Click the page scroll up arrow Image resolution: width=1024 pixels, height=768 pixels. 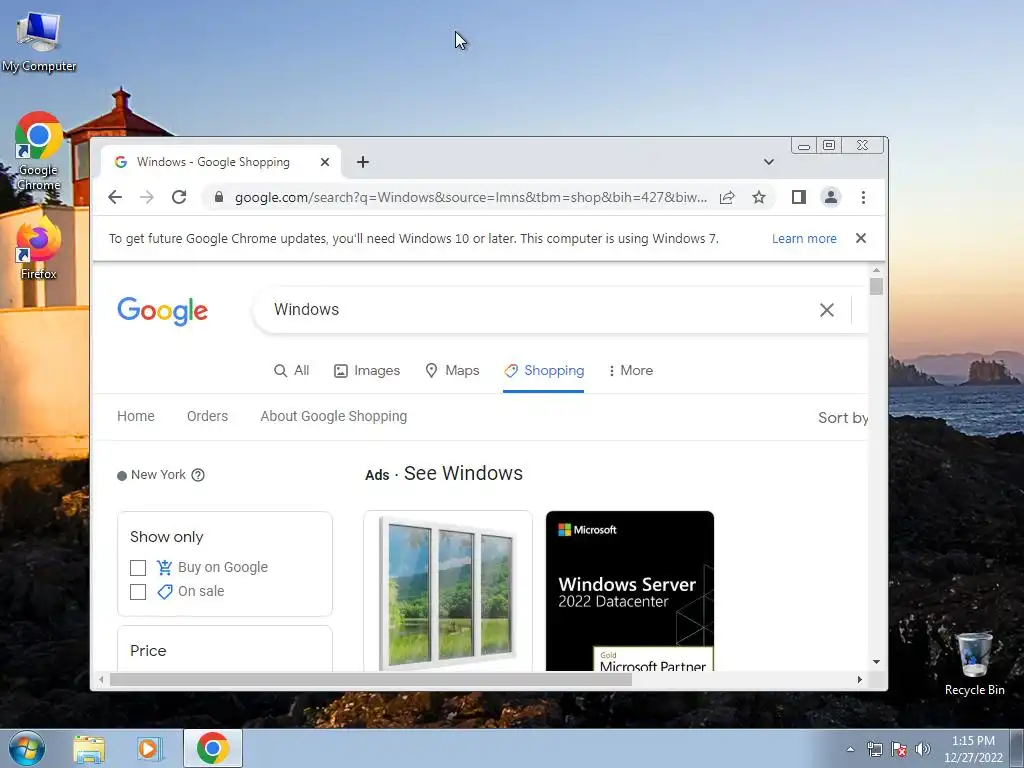876,270
